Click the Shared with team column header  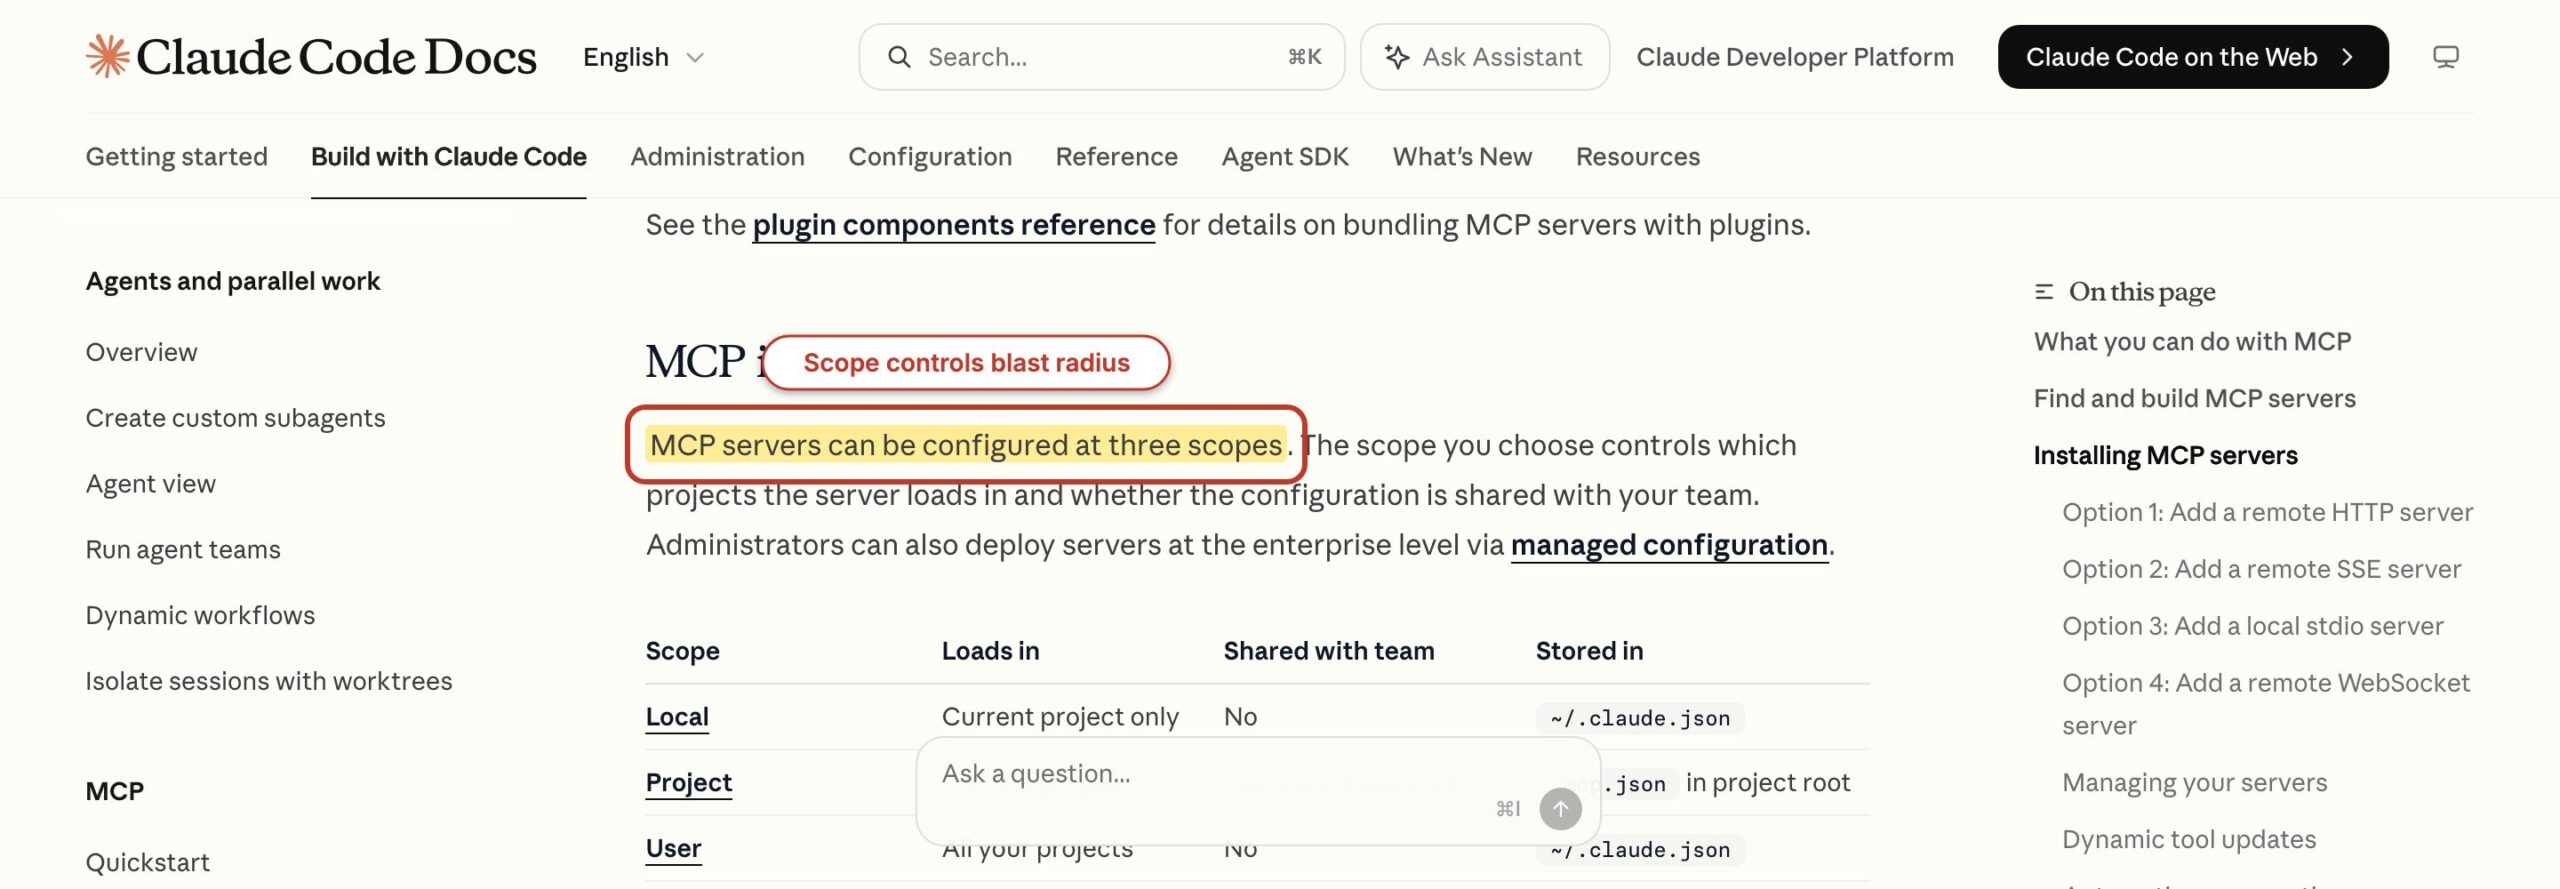(x=1328, y=651)
